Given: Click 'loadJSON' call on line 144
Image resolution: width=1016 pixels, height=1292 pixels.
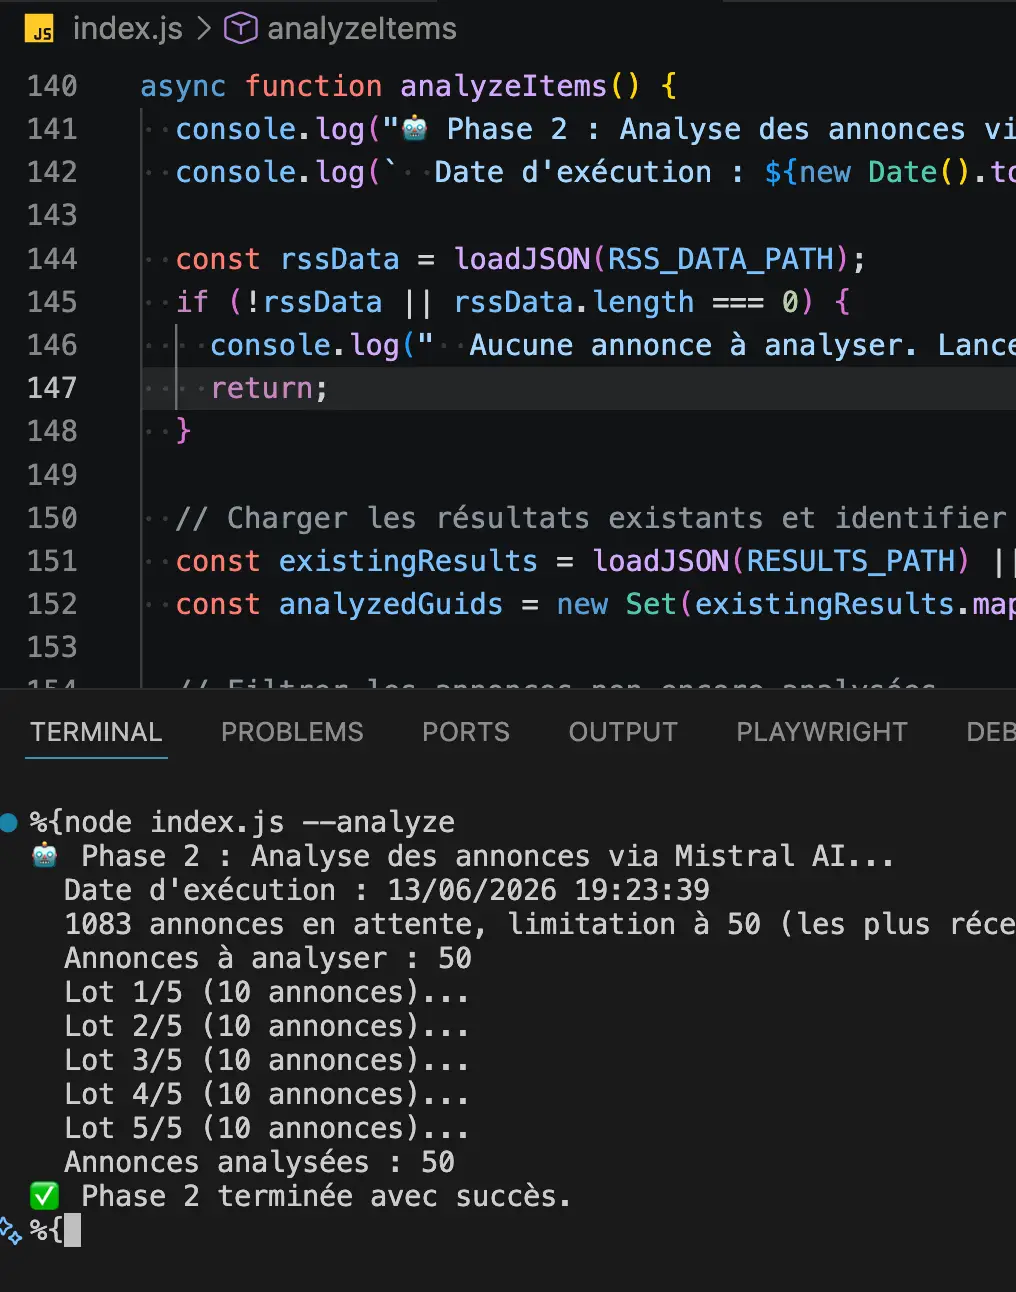Looking at the screenshot, I should click(522, 259).
